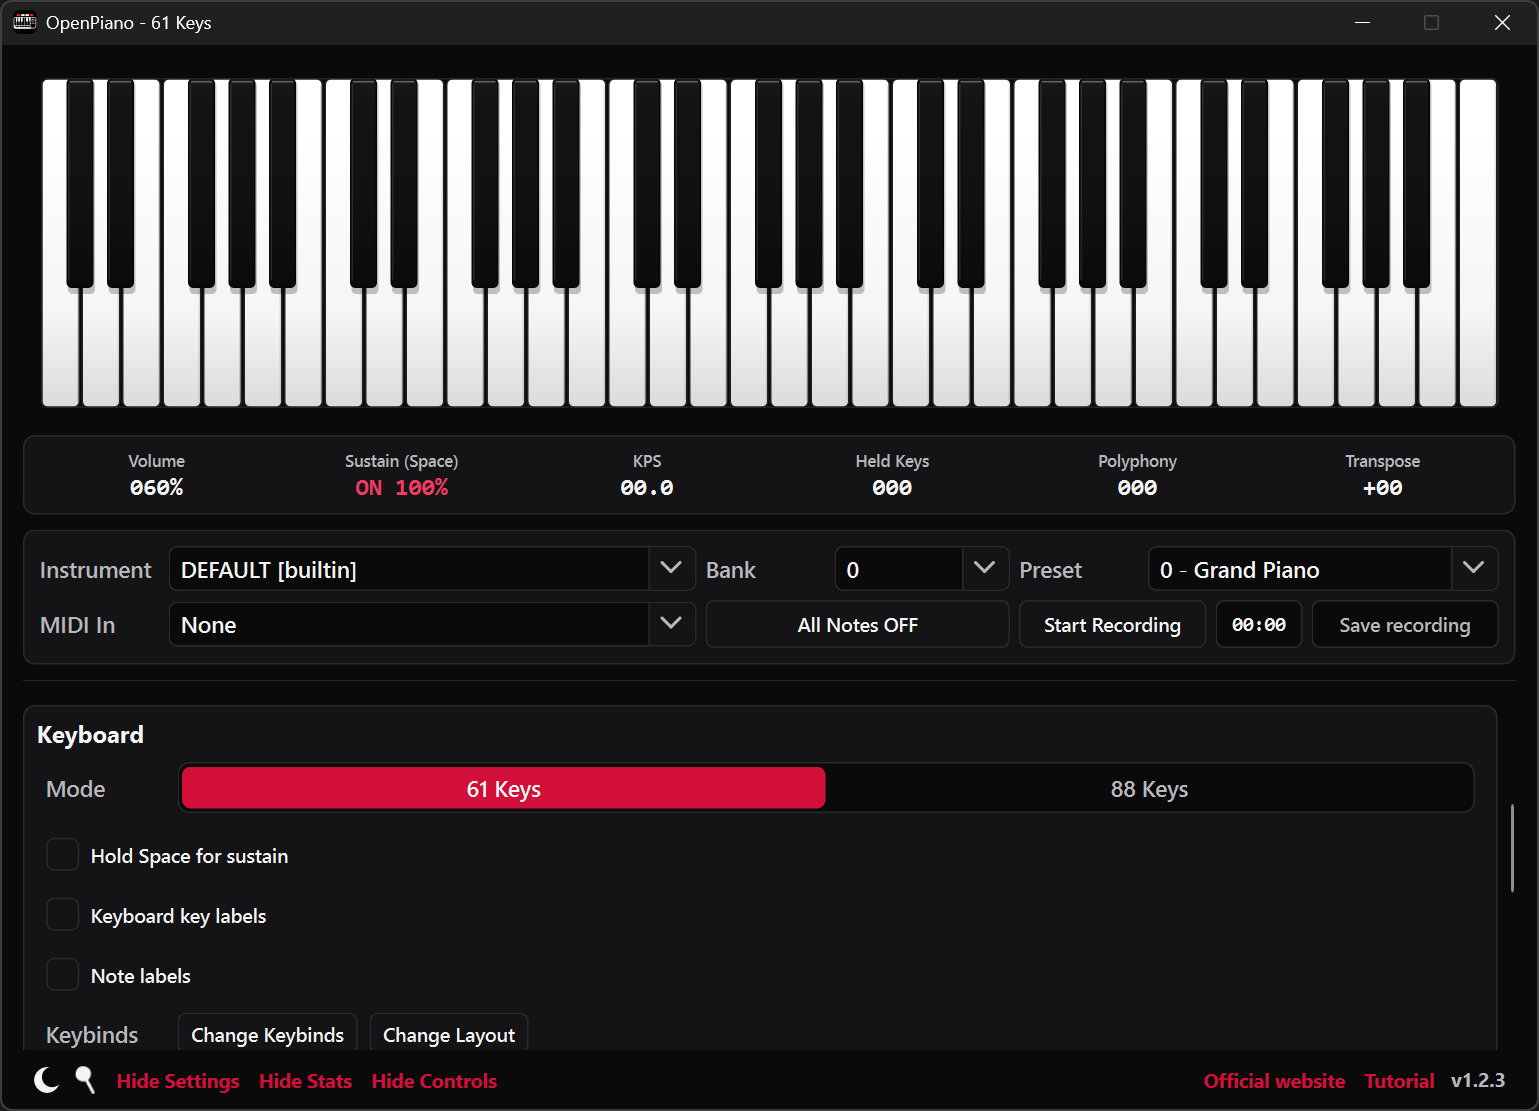This screenshot has height=1111, width=1539.
Task: Click Hide Stats link
Action: coord(305,1081)
